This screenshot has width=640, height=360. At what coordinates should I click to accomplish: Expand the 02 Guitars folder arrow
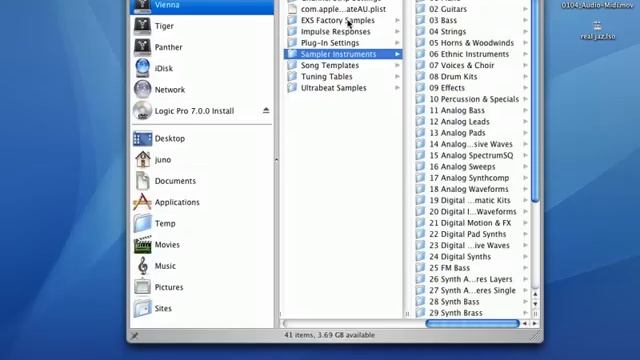tap(525, 9)
